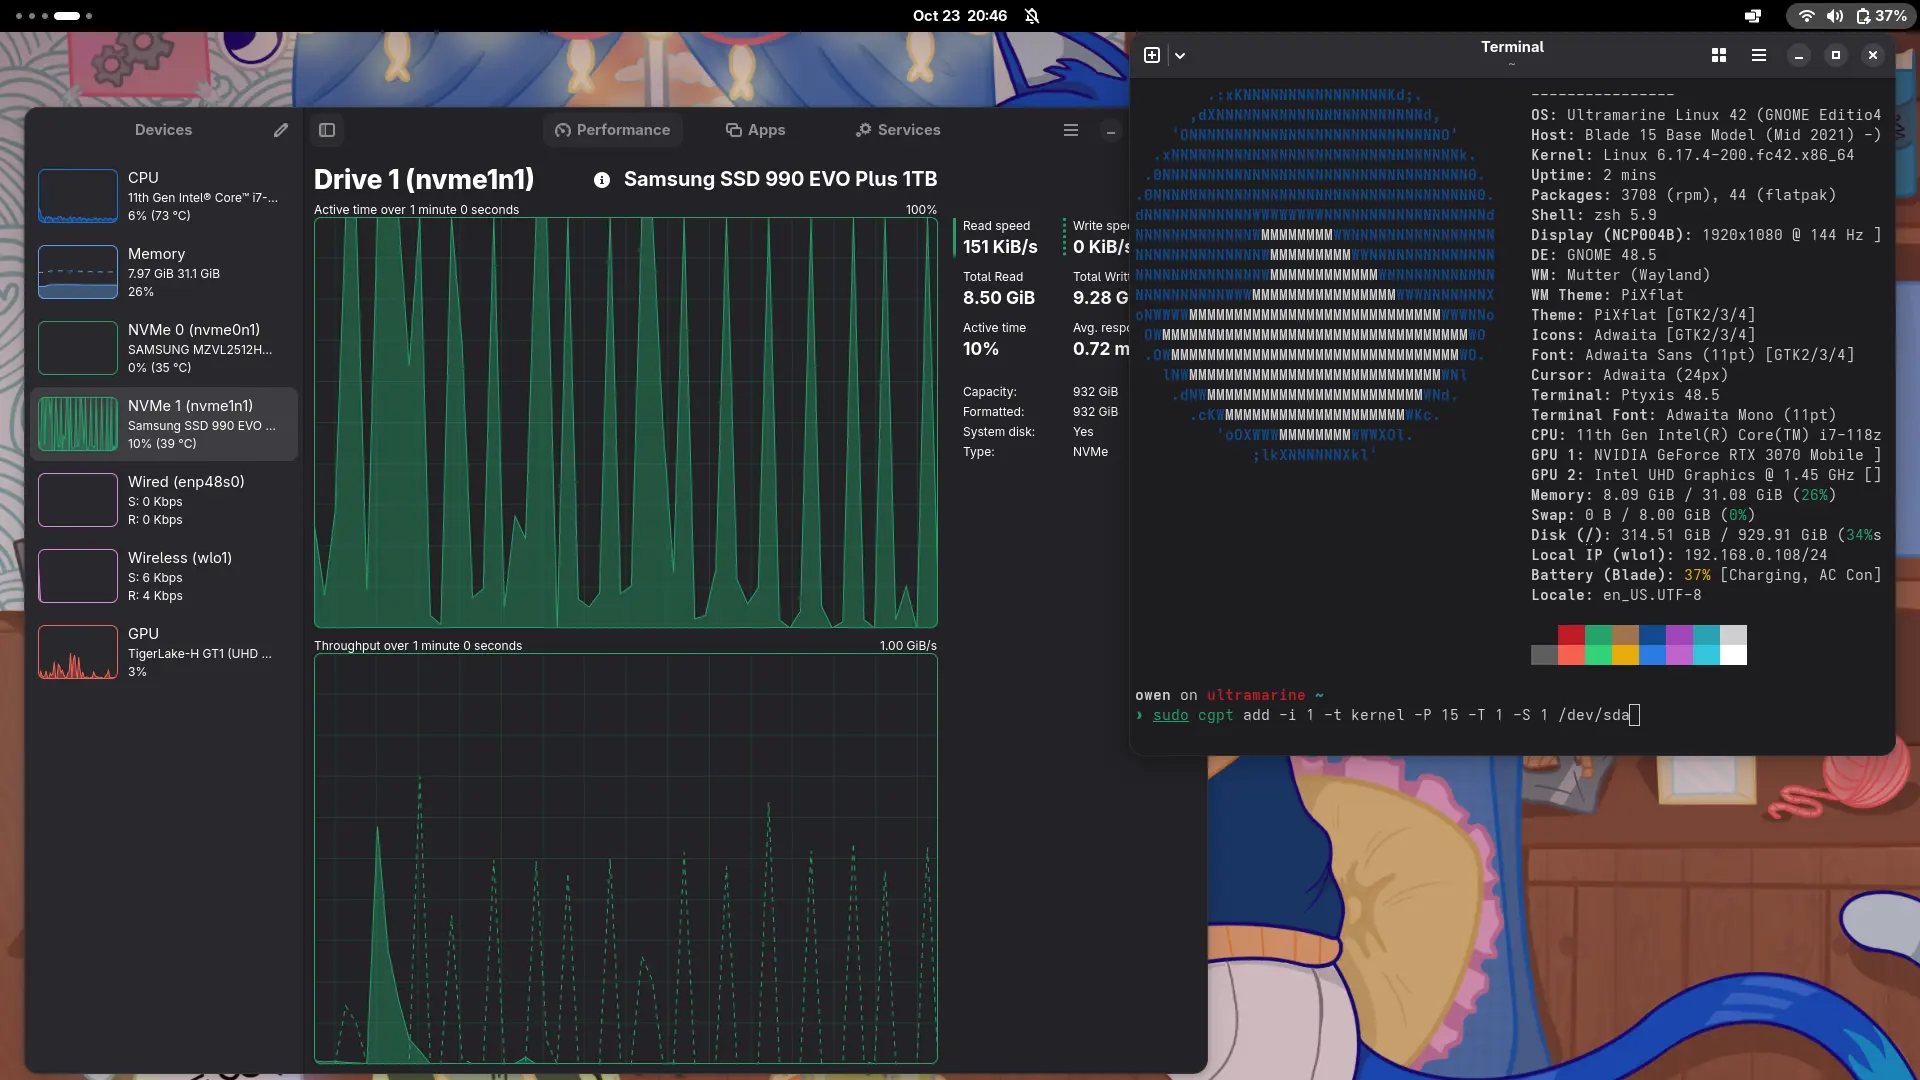The width and height of the screenshot is (1920, 1080).
Task: Click the edit devices pencil icon
Action: [x=281, y=130]
